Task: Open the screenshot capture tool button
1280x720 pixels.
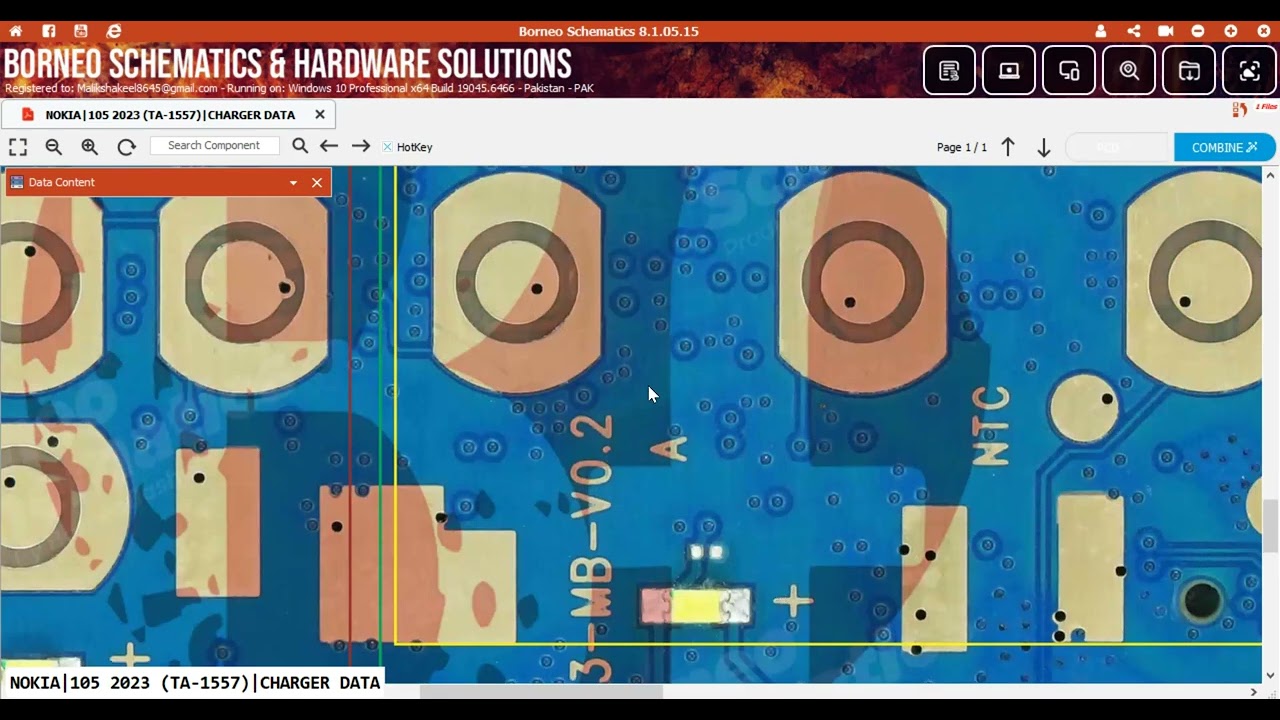Action: [1249, 70]
